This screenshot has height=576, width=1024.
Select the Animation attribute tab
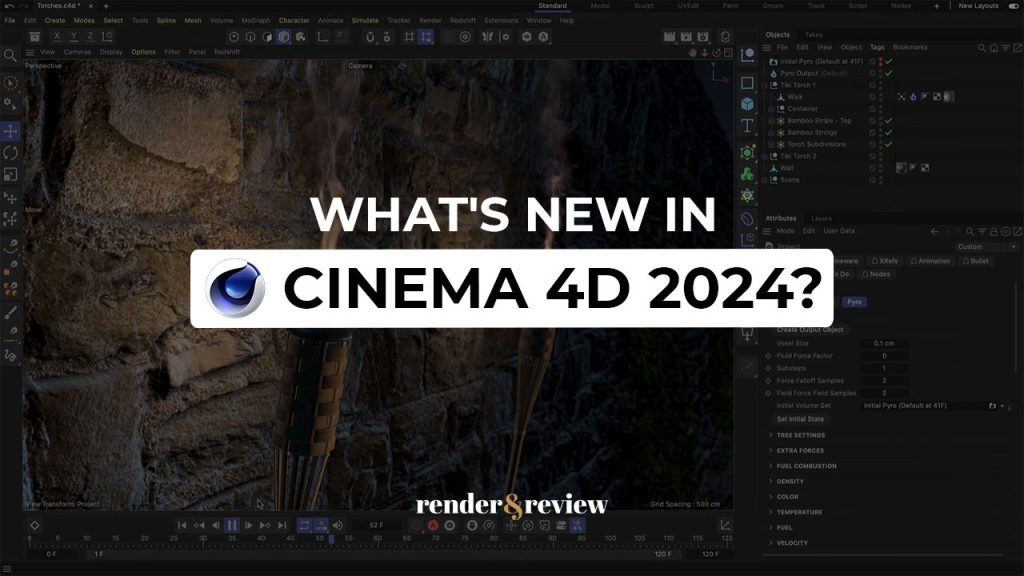point(930,261)
